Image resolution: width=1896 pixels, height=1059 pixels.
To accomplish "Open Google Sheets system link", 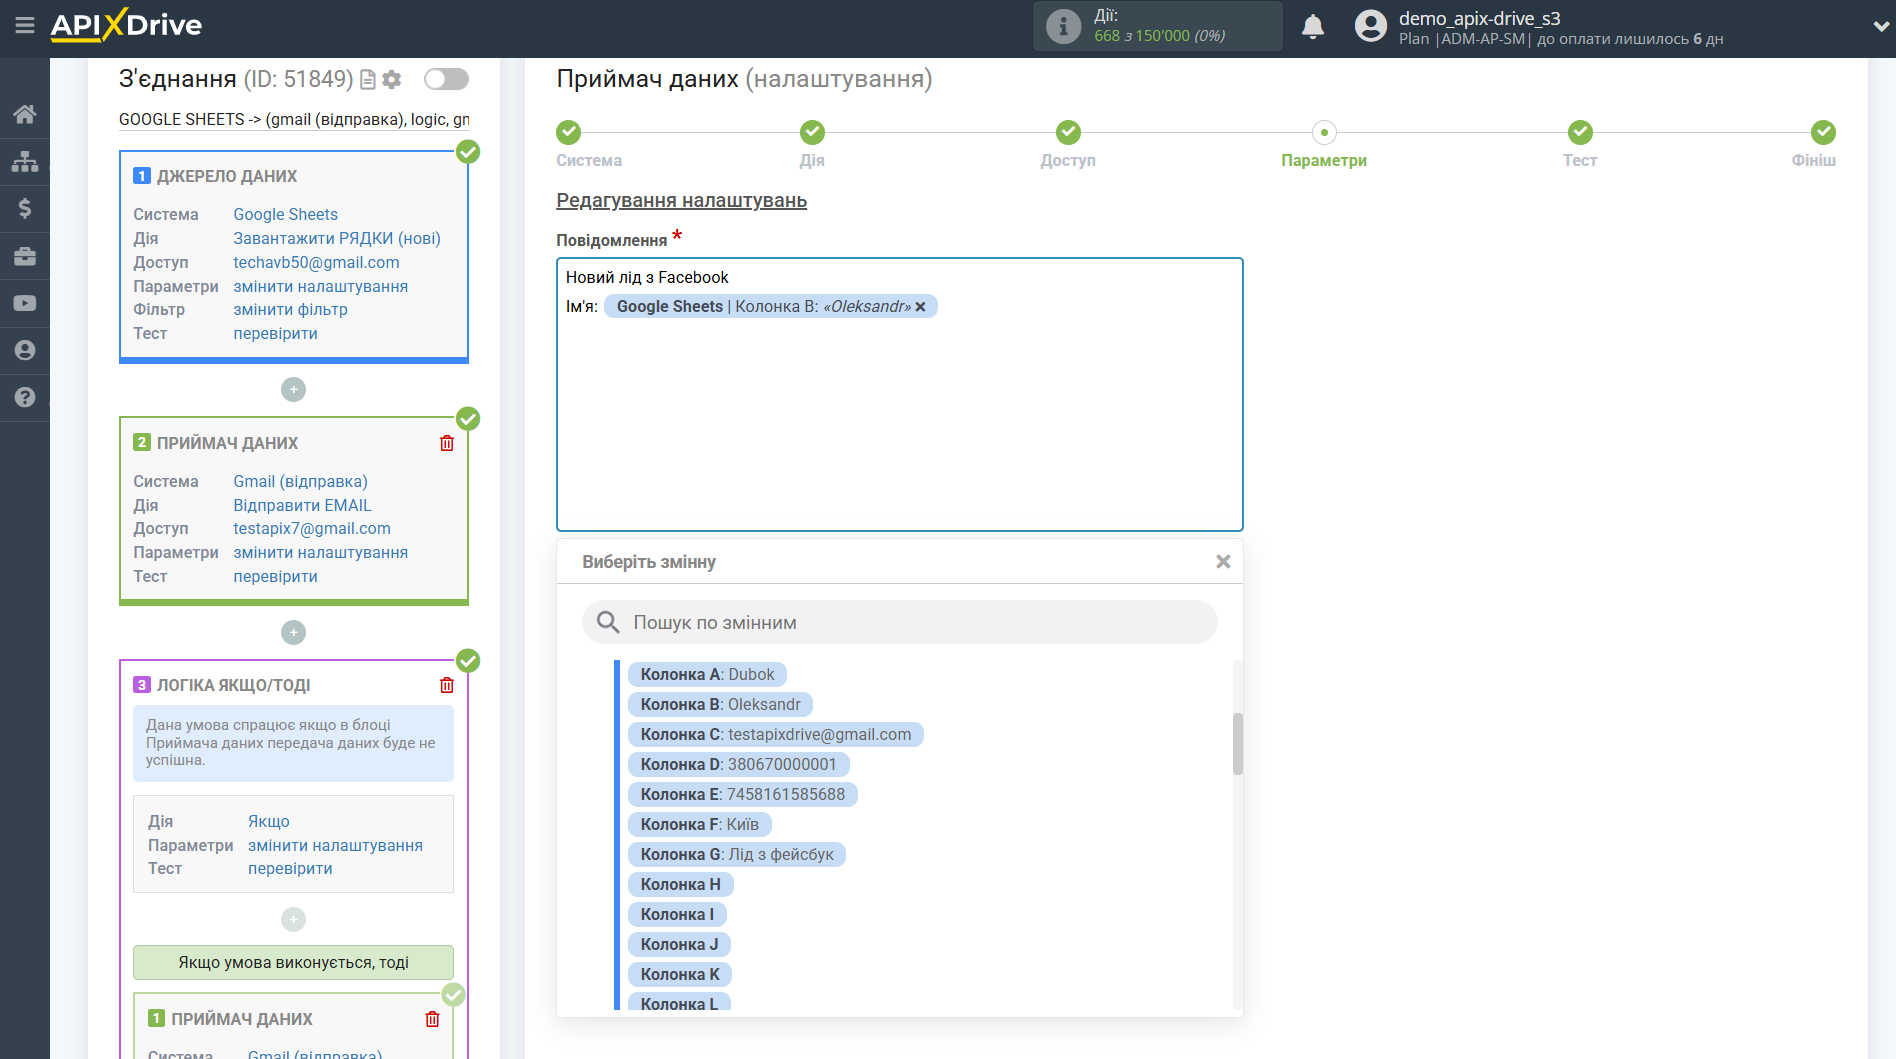I will pyautogui.click(x=285, y=214).
